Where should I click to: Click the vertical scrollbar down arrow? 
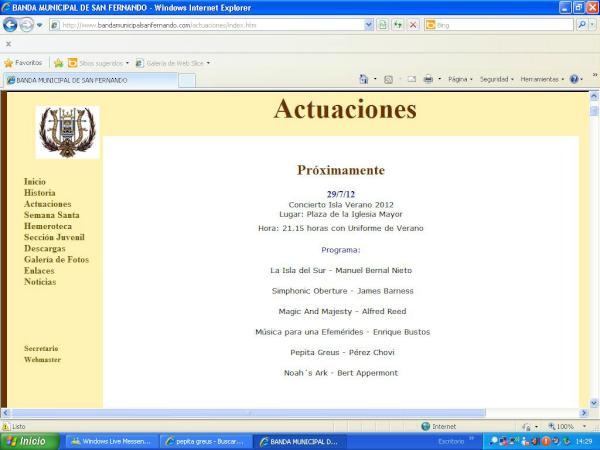(594, 403)
